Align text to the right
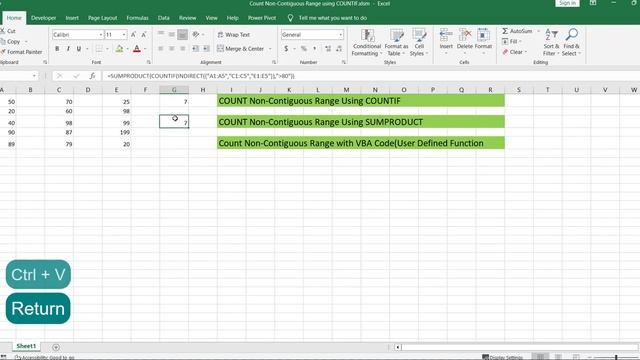 pos(182,49)
